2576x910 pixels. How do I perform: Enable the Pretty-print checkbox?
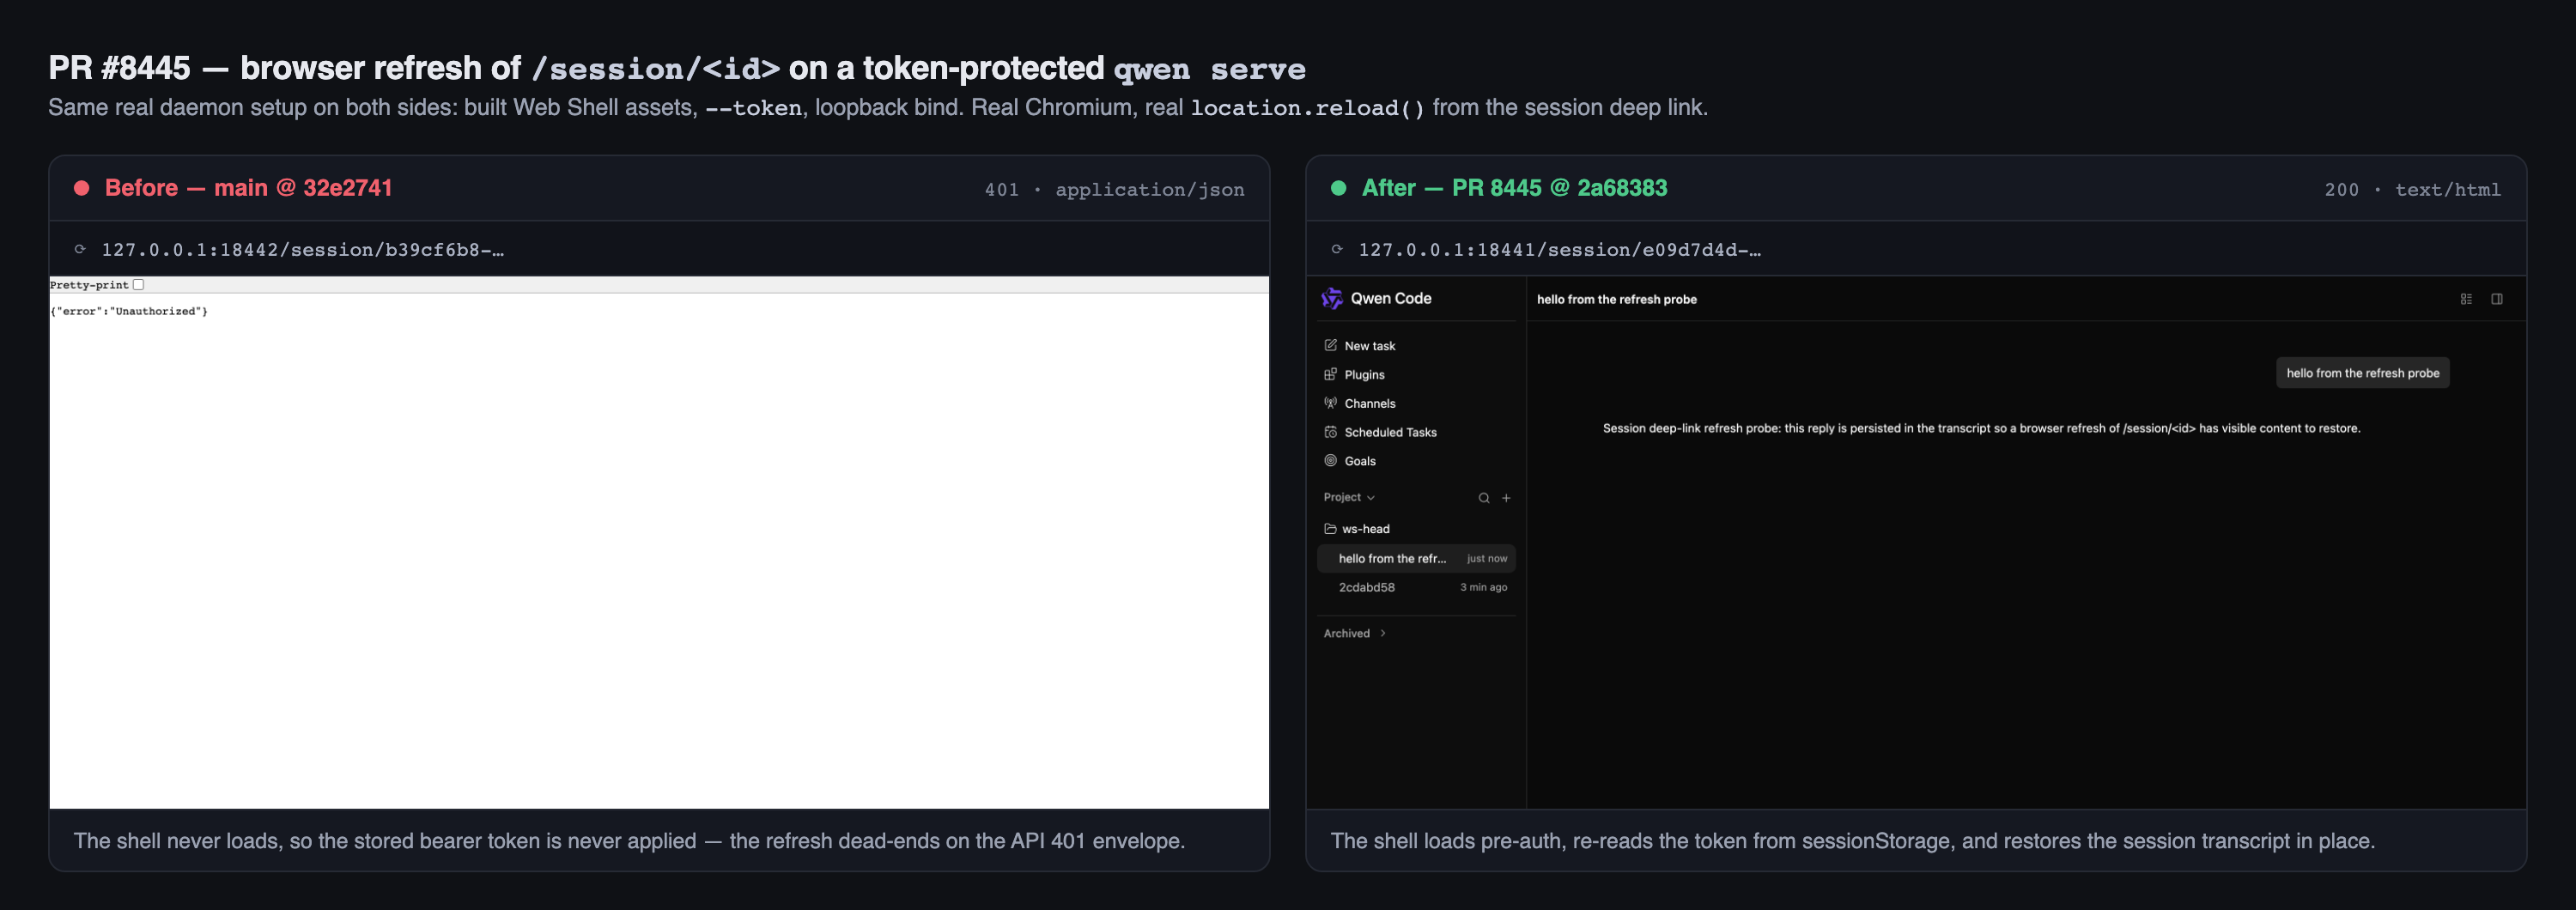tap(139, 285)
